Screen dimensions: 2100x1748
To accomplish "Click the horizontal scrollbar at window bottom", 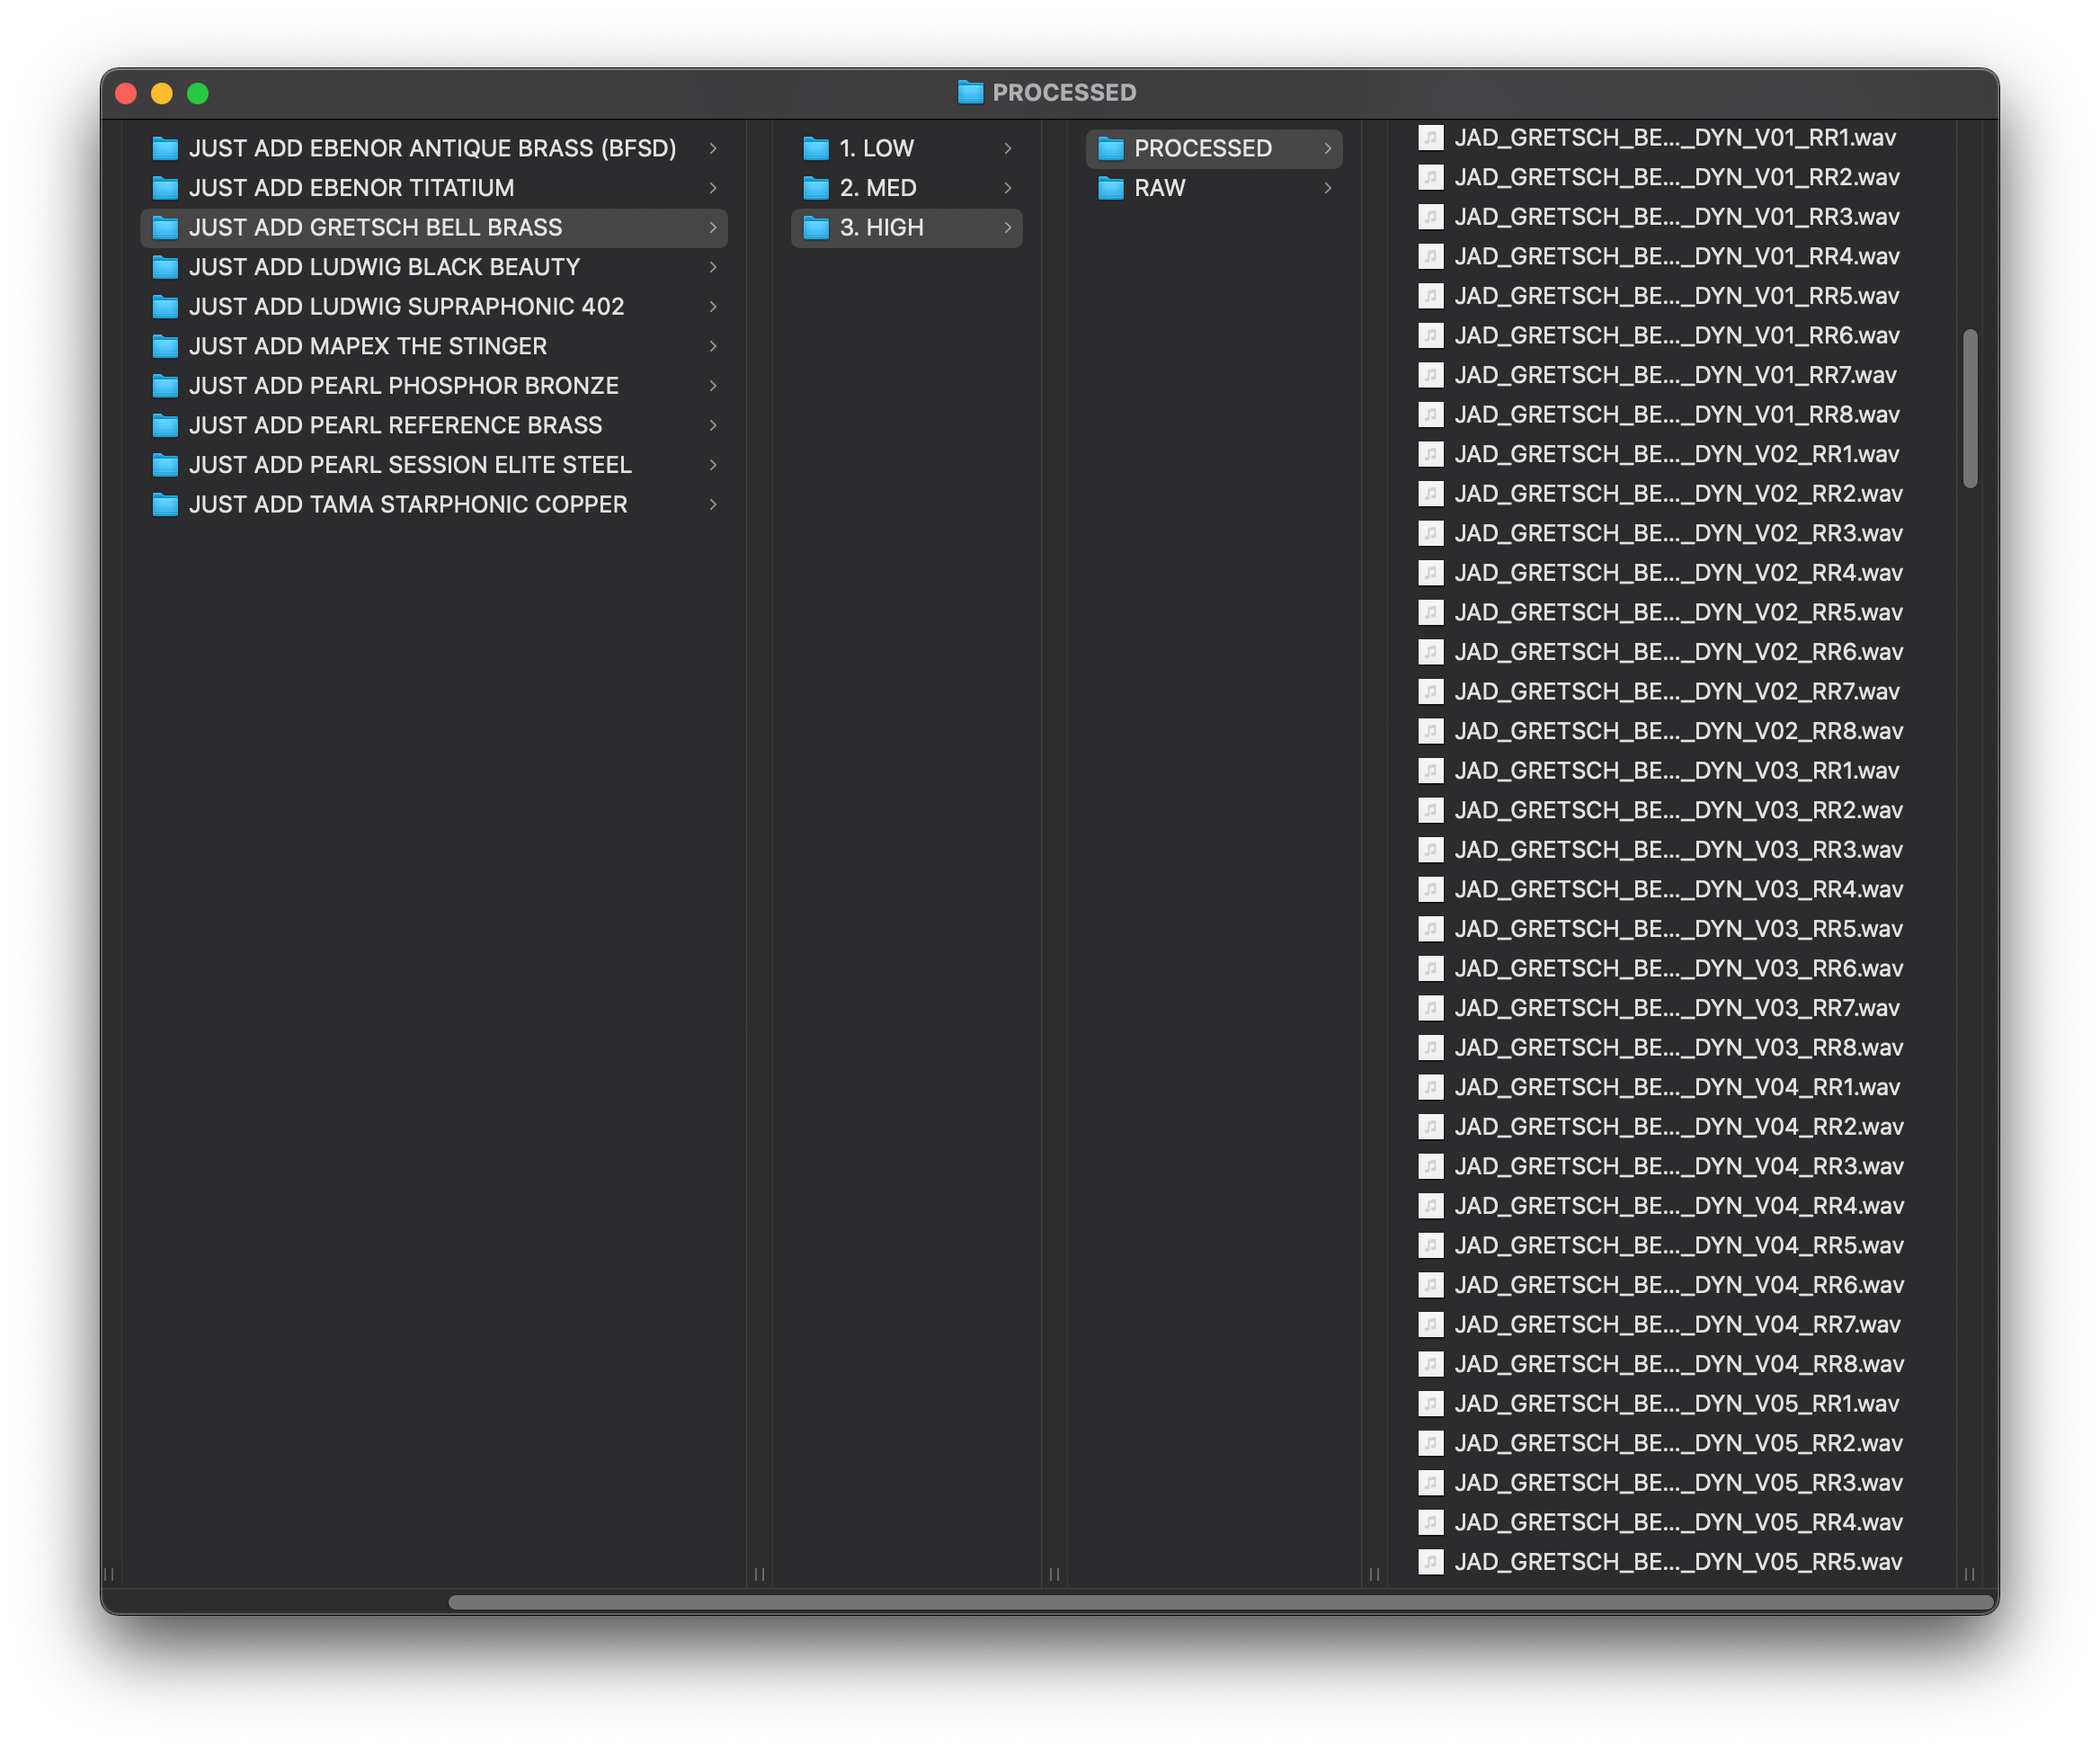I will (x=1220, y=1603).
